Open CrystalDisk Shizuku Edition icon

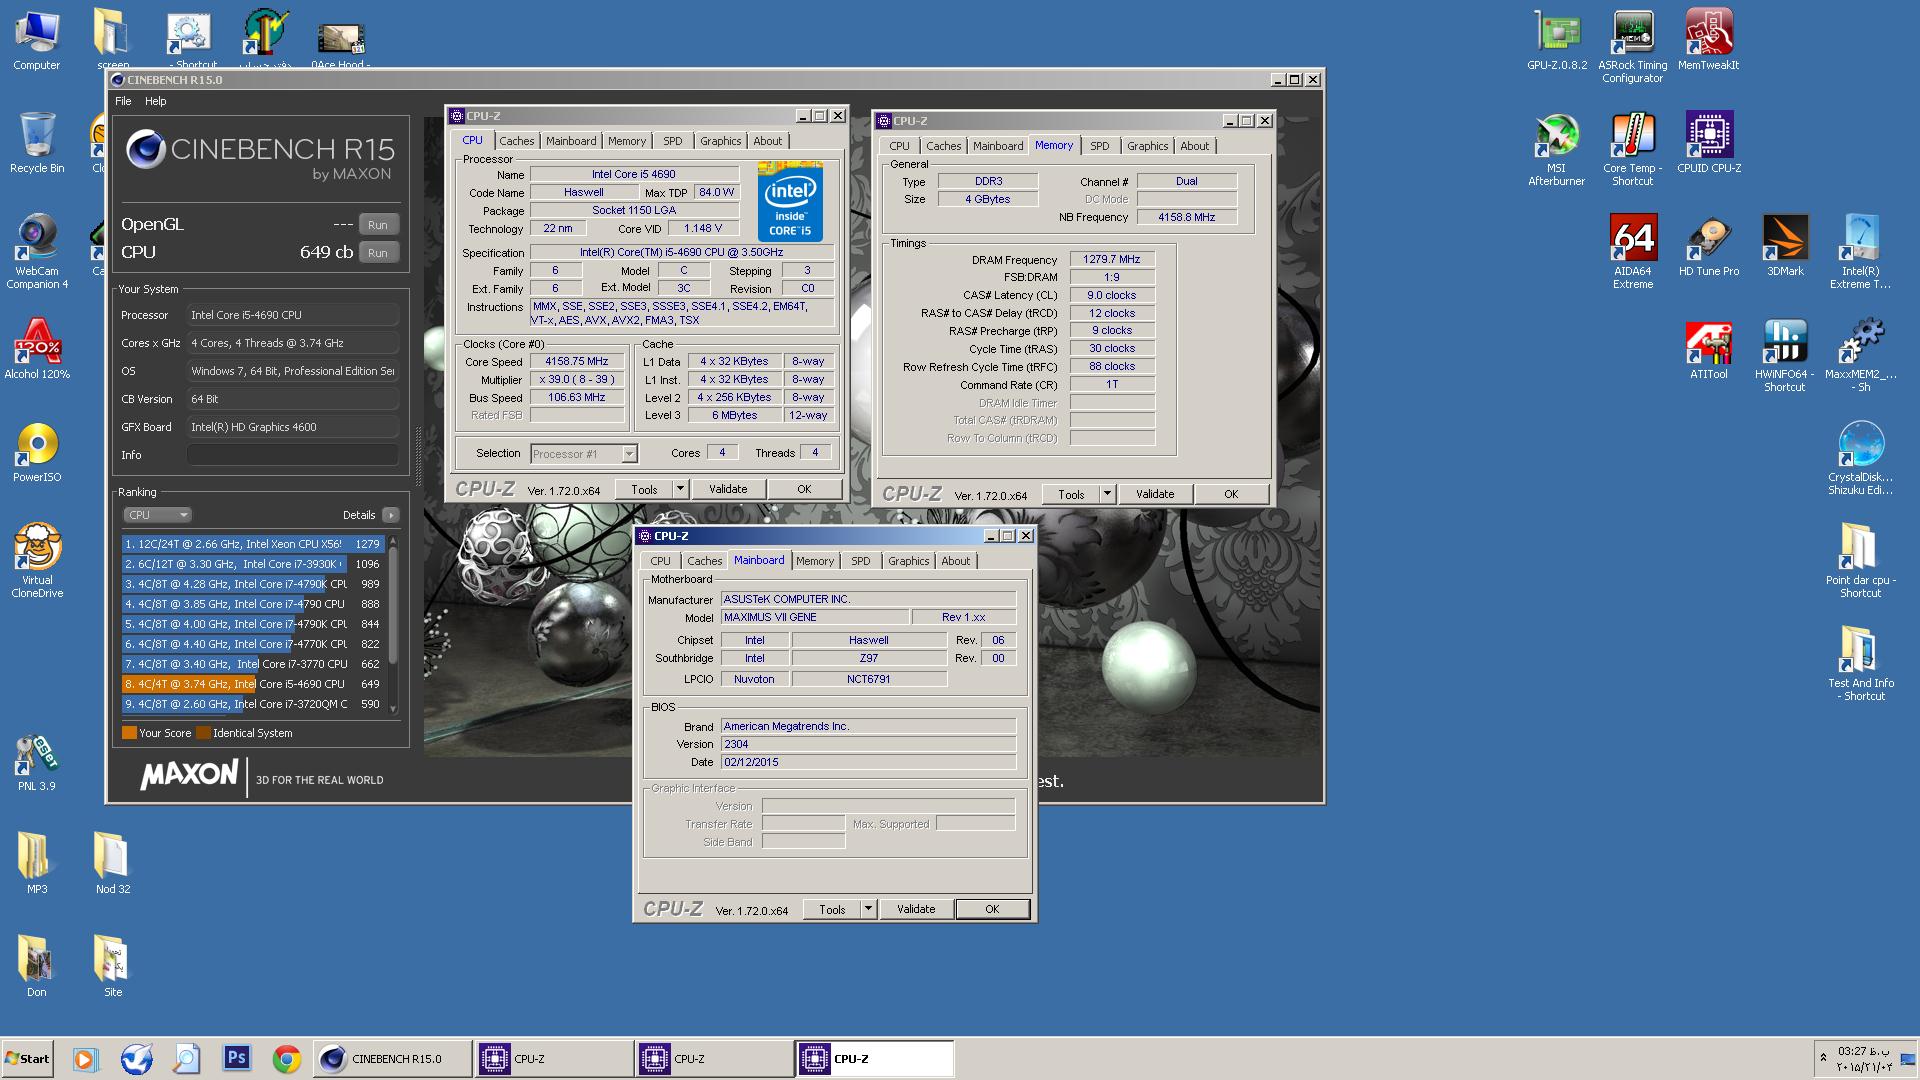(x=1861, y=458)
